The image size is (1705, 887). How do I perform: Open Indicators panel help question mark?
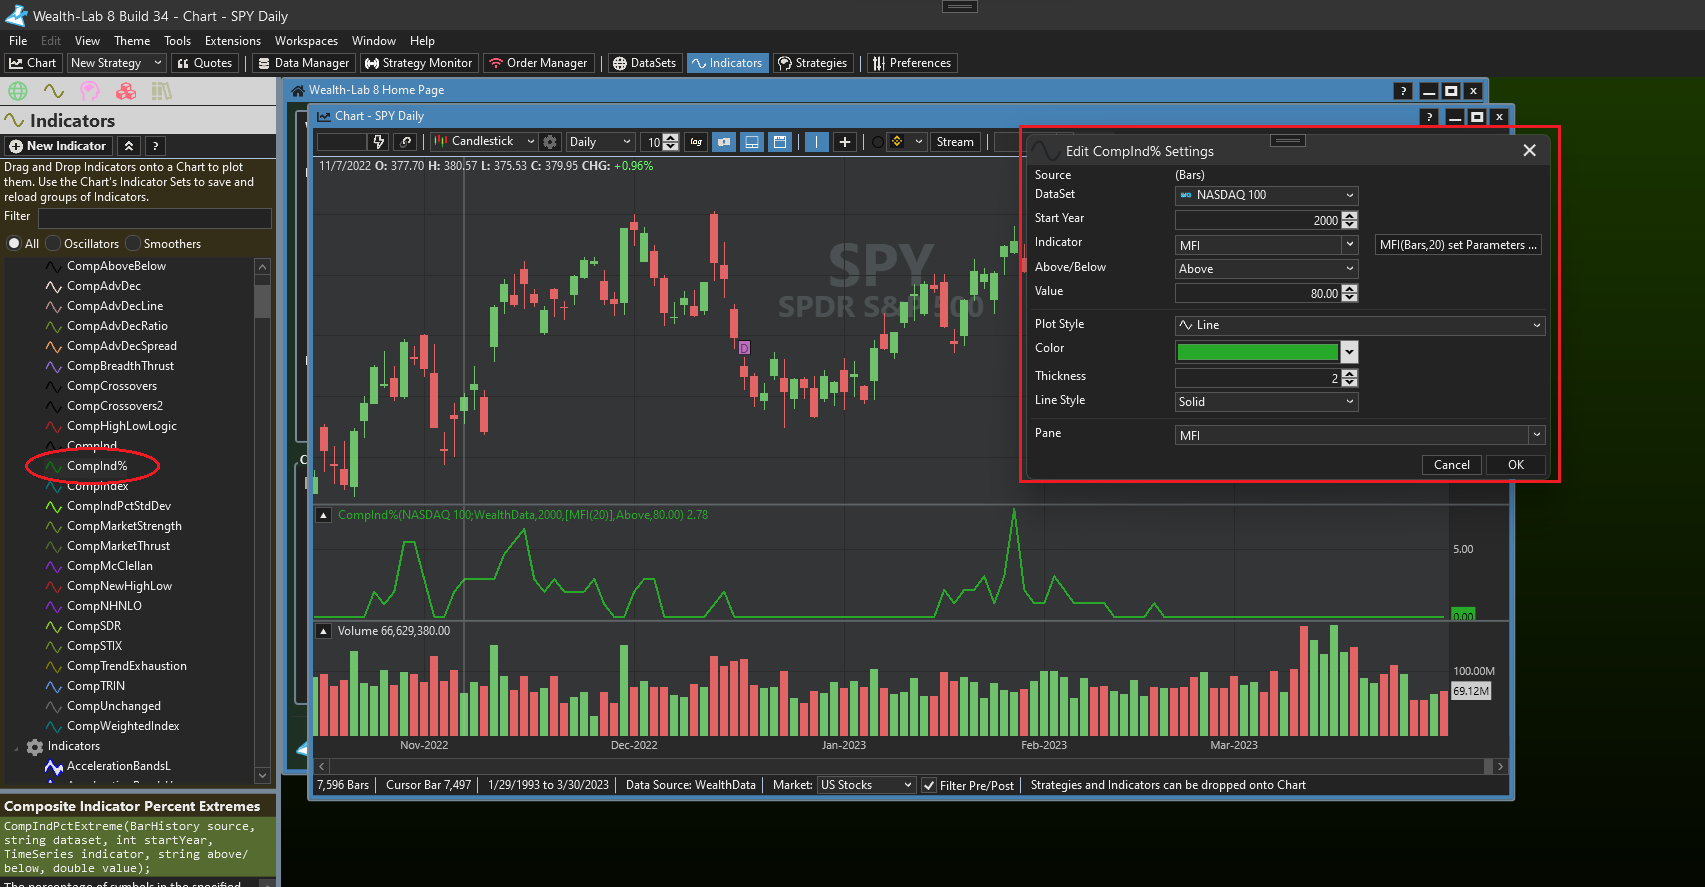155,146
